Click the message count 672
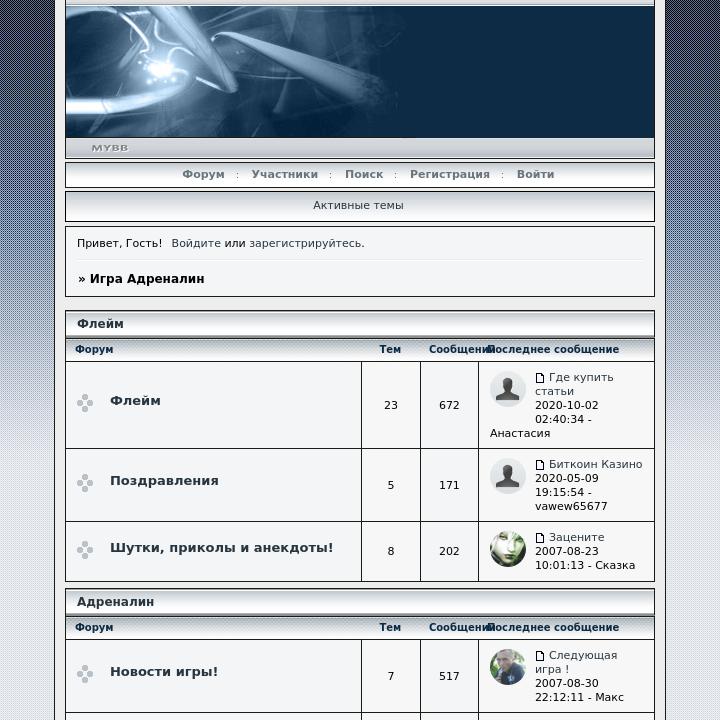720x720 pixels. point(449,405)
